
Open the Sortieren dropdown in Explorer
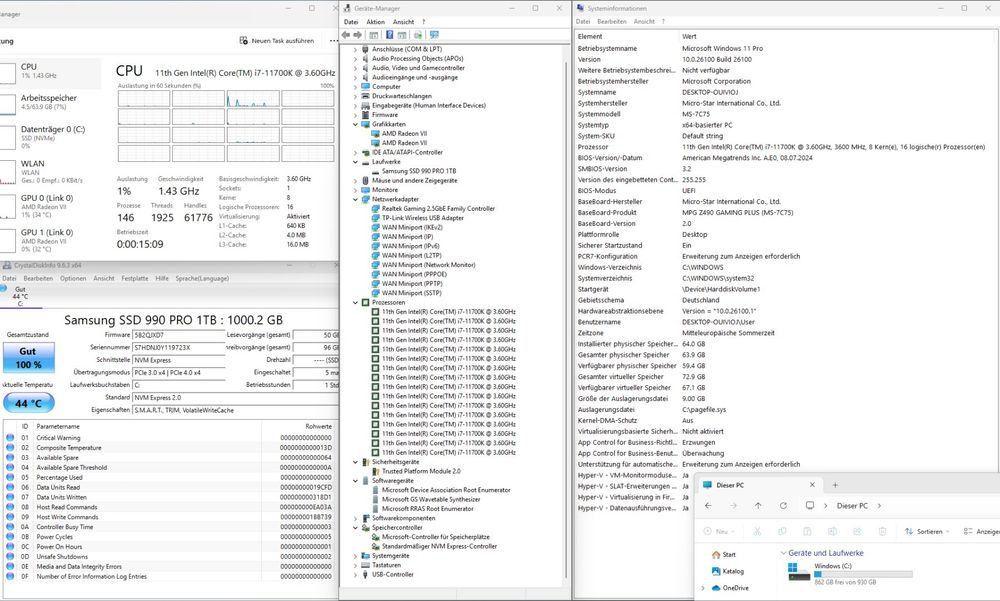click(928, 532)
